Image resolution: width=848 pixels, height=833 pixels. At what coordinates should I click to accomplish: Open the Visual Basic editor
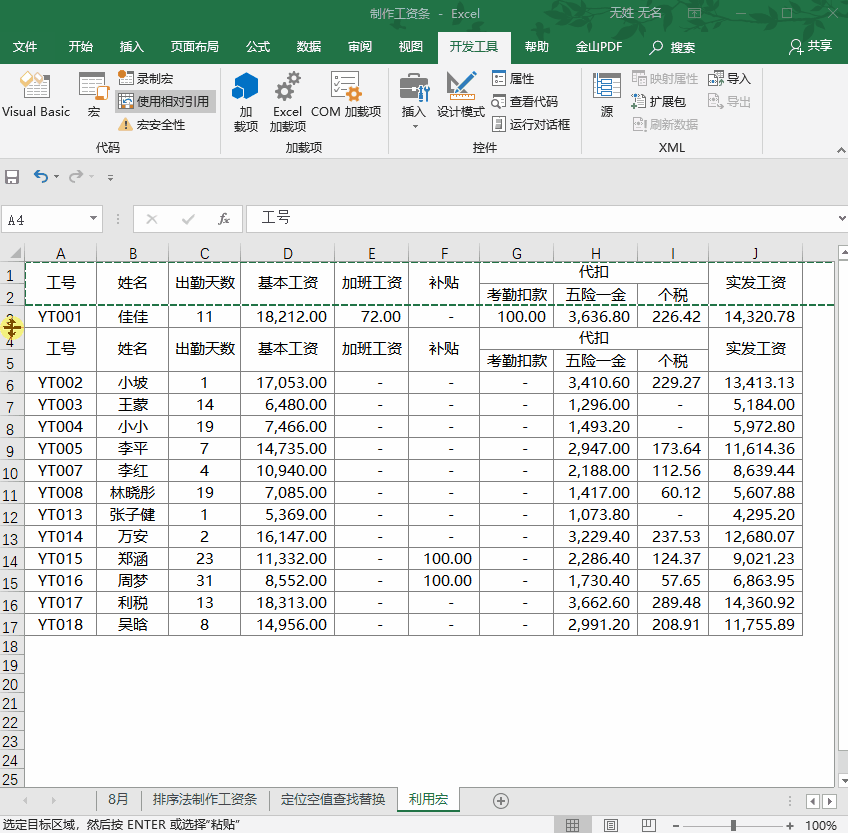(36, 95)
